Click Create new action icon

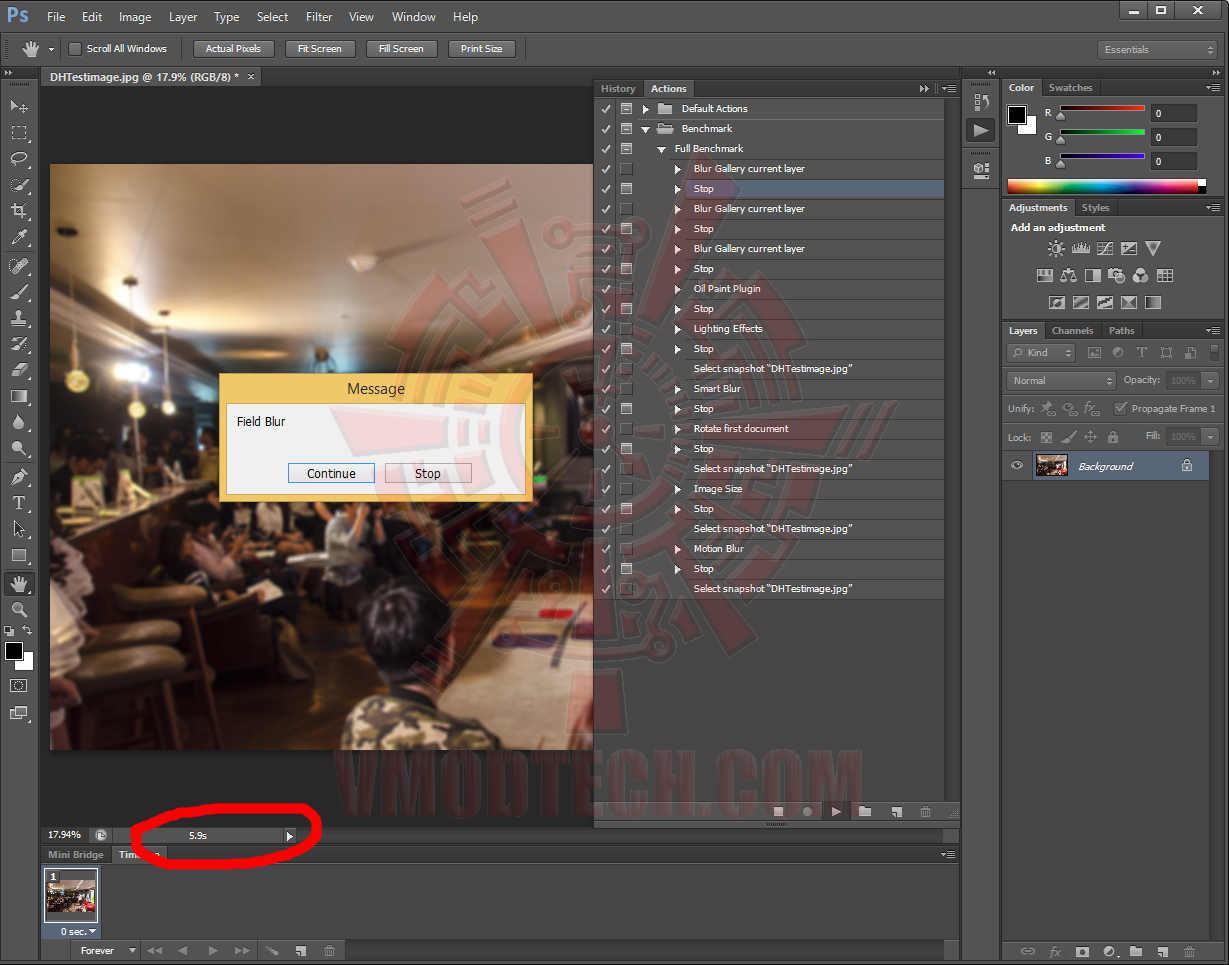(897, 812)
